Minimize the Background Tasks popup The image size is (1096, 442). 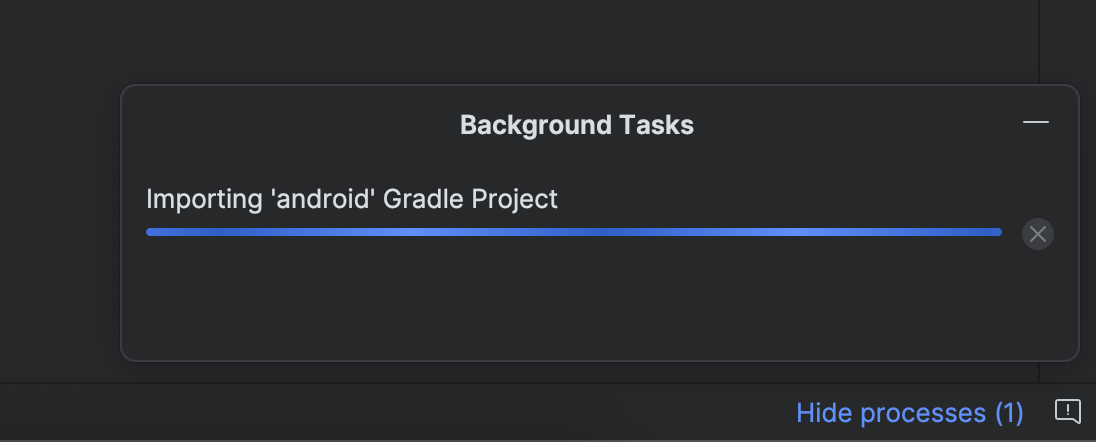[x=1035, y=122]
